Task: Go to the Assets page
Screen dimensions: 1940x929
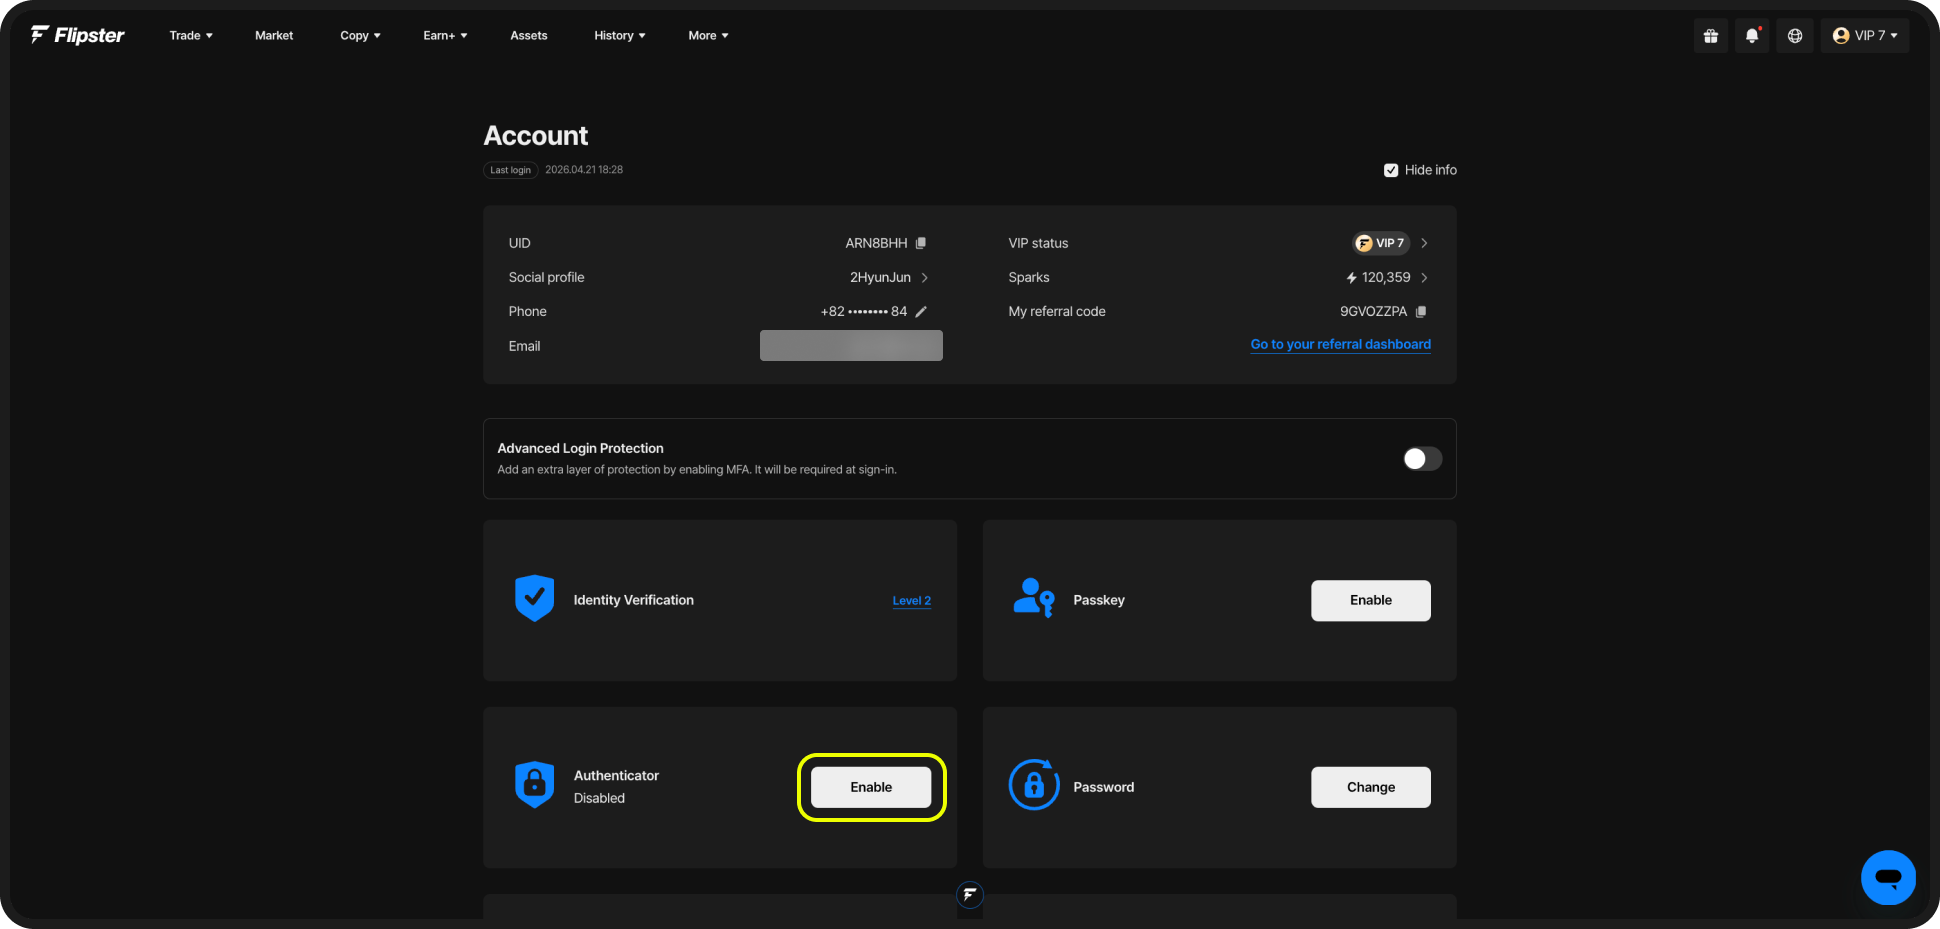Action: pos(529,35)
